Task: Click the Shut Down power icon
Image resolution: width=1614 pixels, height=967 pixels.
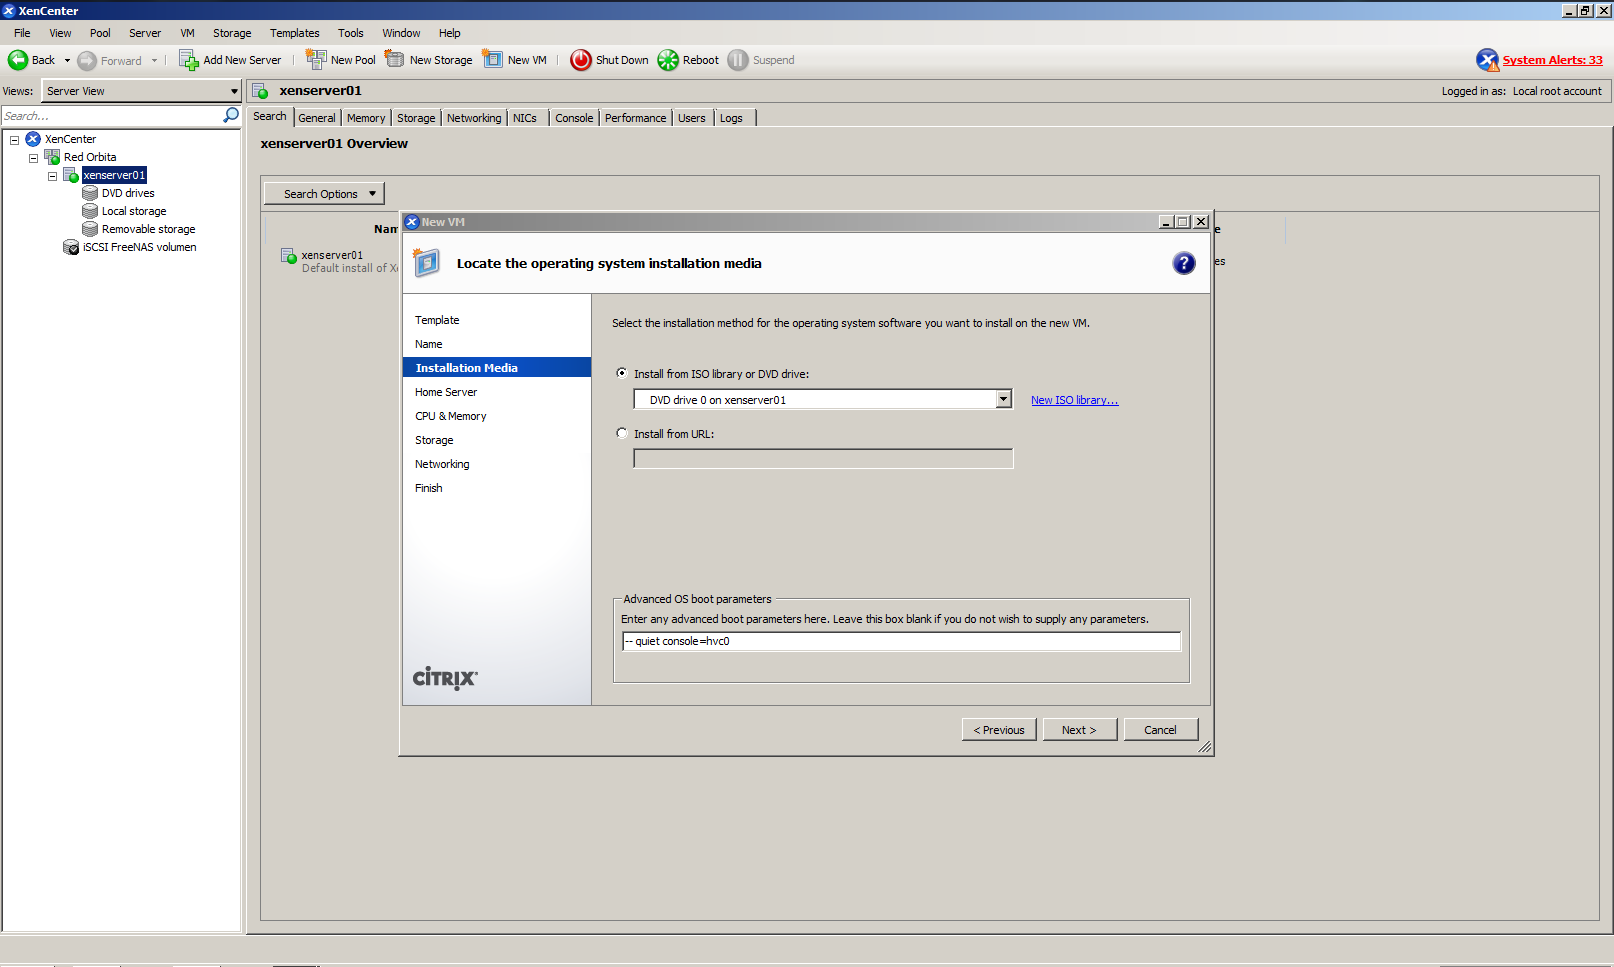Action: coord(580,60)
